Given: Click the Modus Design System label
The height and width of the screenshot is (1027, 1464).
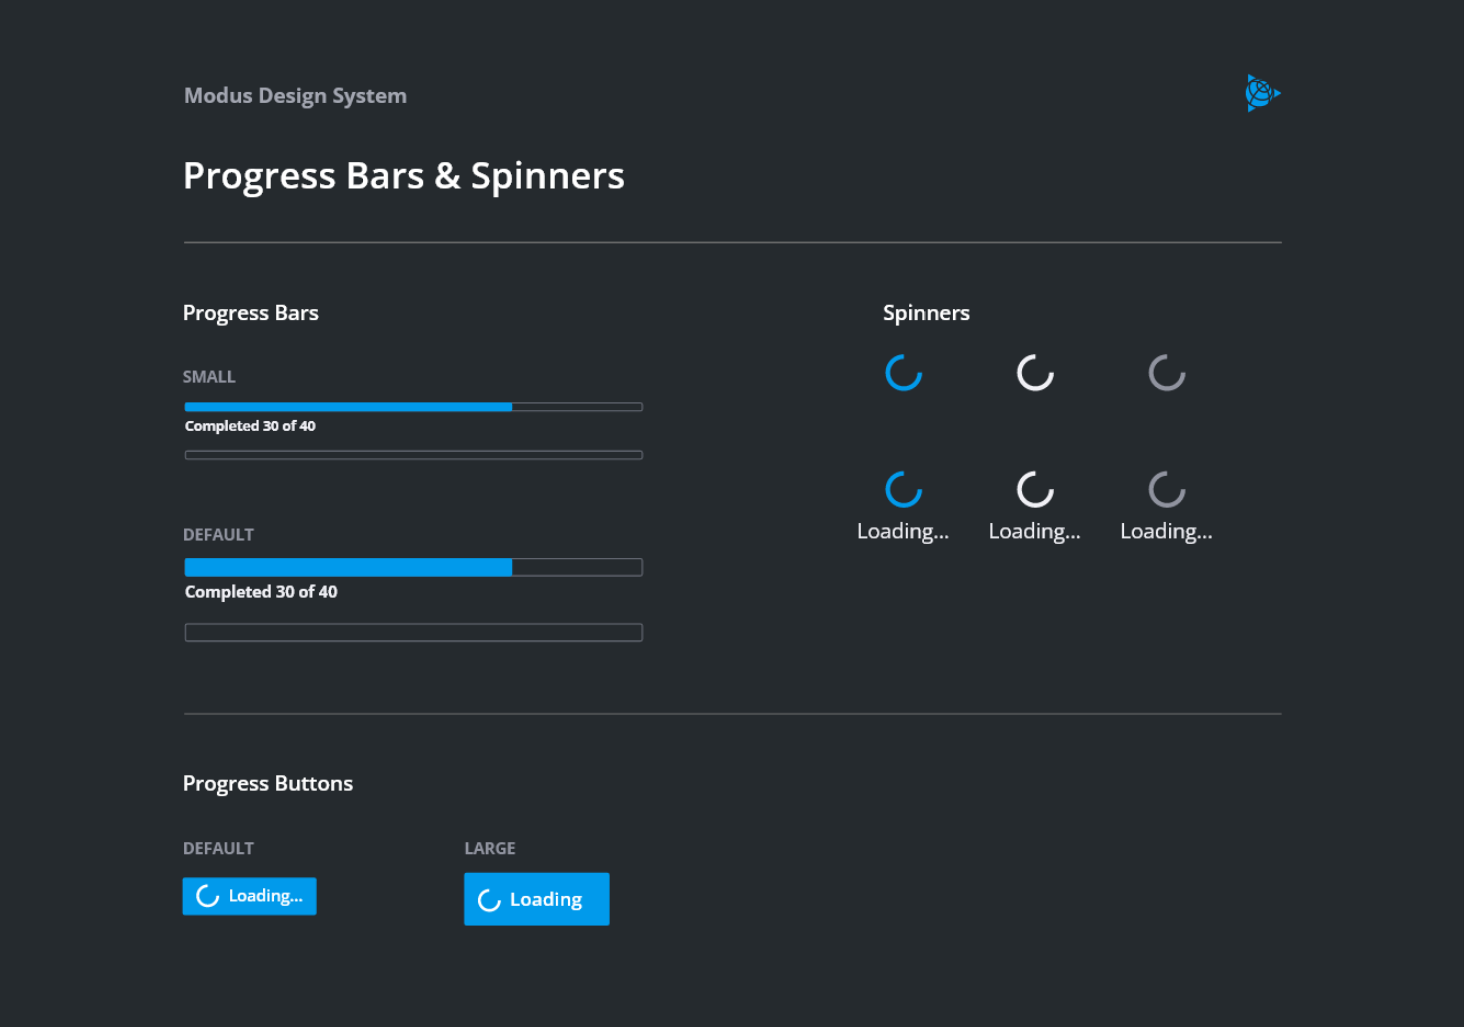Looking at the screenshot, I should click(295, 95).
